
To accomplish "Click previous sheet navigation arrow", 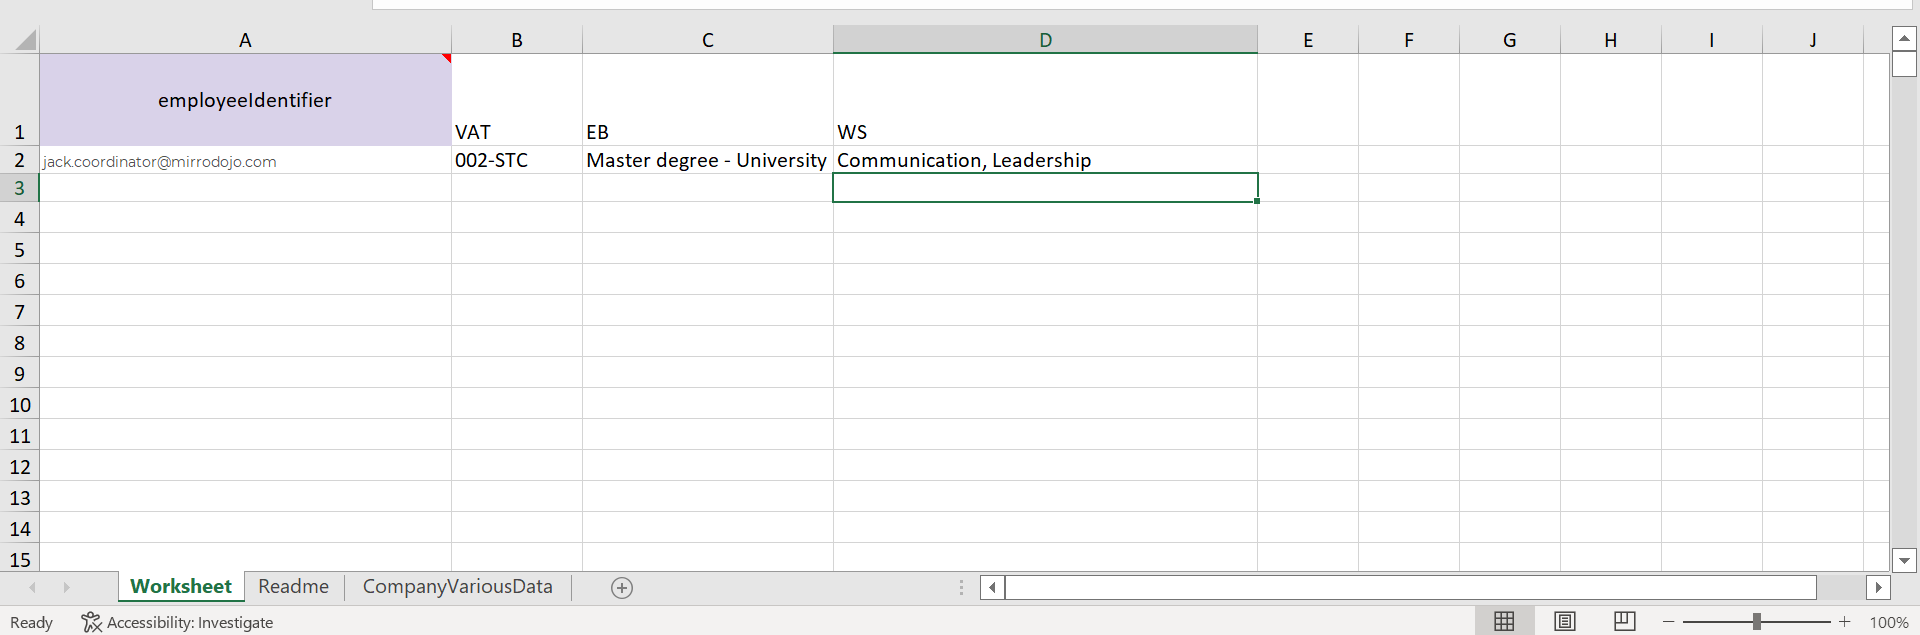I will 33,587.
